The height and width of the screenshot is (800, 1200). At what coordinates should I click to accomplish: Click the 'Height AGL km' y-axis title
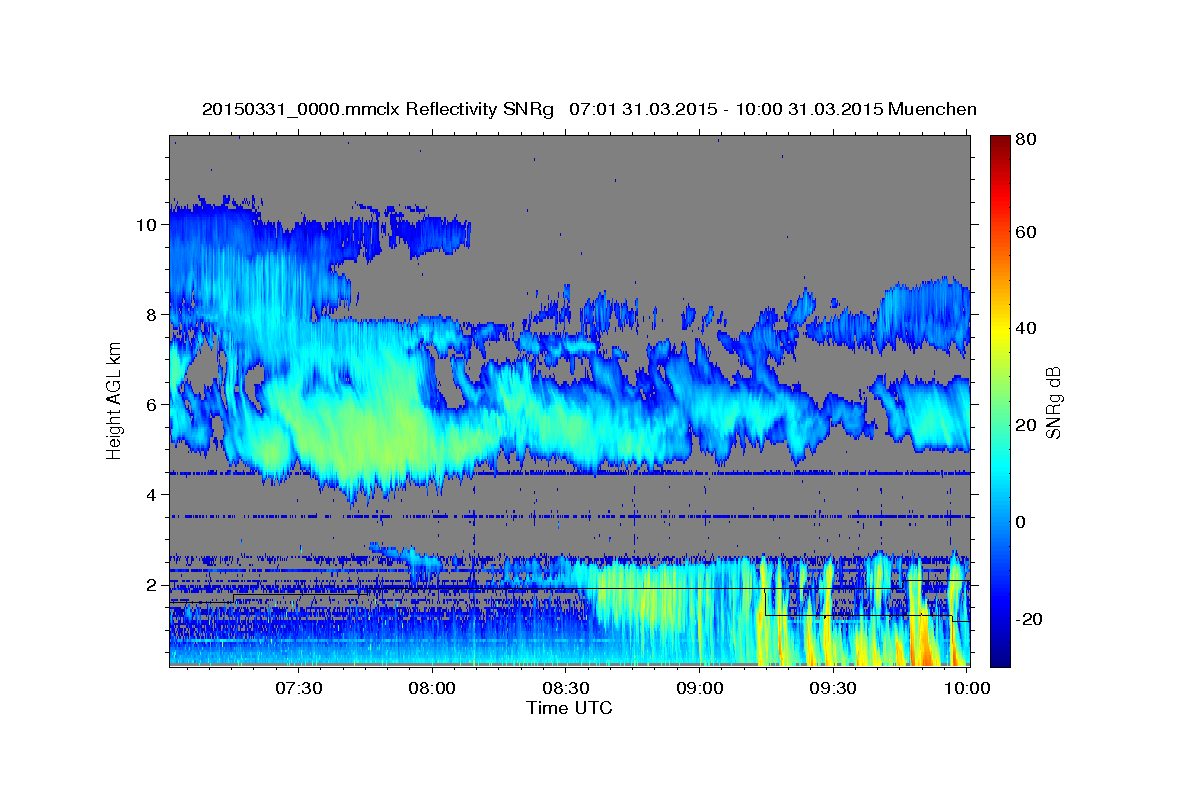pos(114,400)
